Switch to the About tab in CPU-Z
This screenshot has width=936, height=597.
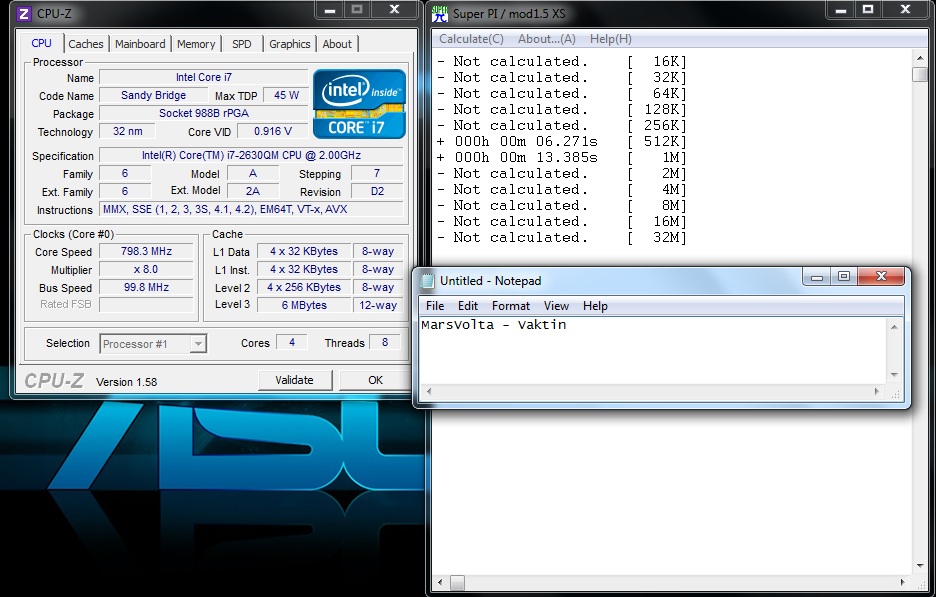click(337, 43)
